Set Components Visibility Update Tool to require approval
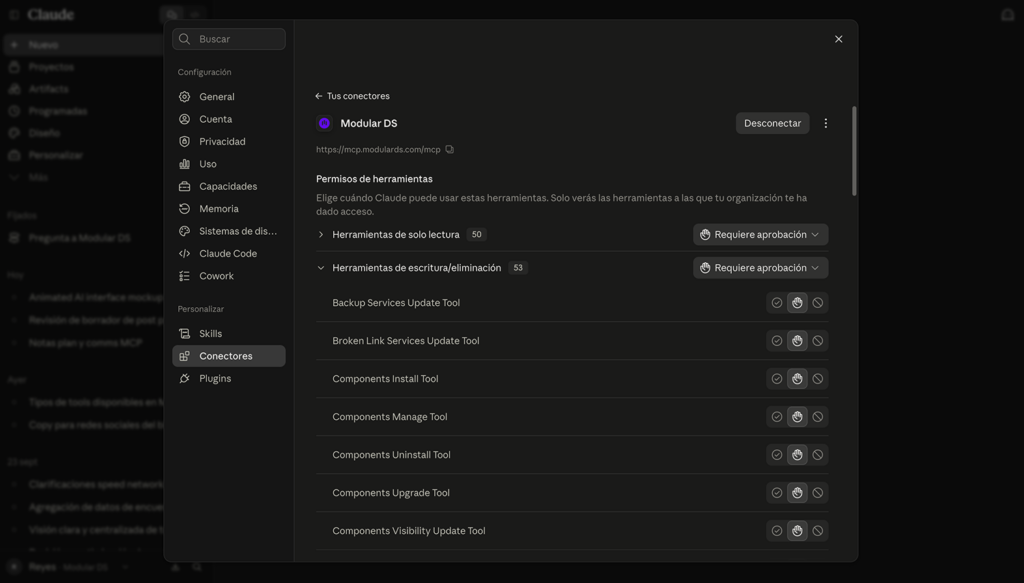Image resolution: width=1024 pixels, height=583 pixels. 797,531
